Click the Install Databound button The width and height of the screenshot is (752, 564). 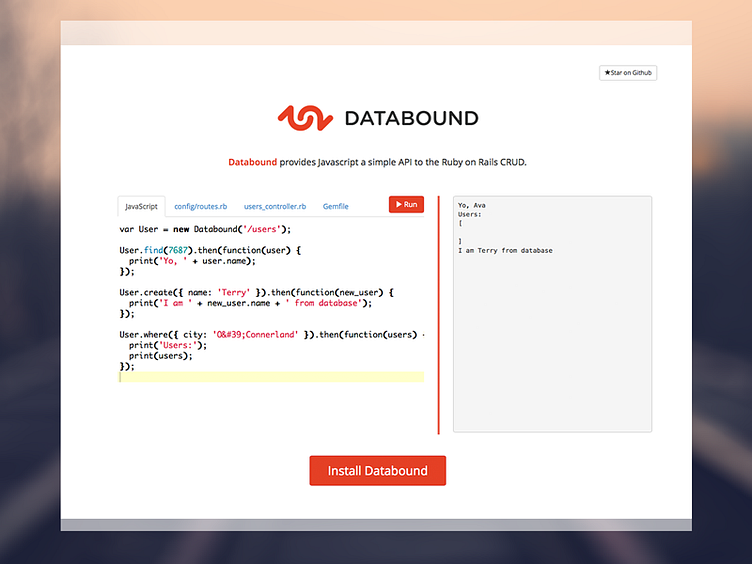pos(377,470)
